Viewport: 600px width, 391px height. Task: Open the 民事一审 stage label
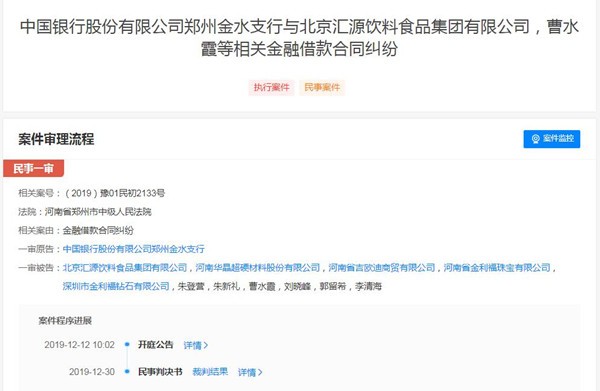point(34,168)
